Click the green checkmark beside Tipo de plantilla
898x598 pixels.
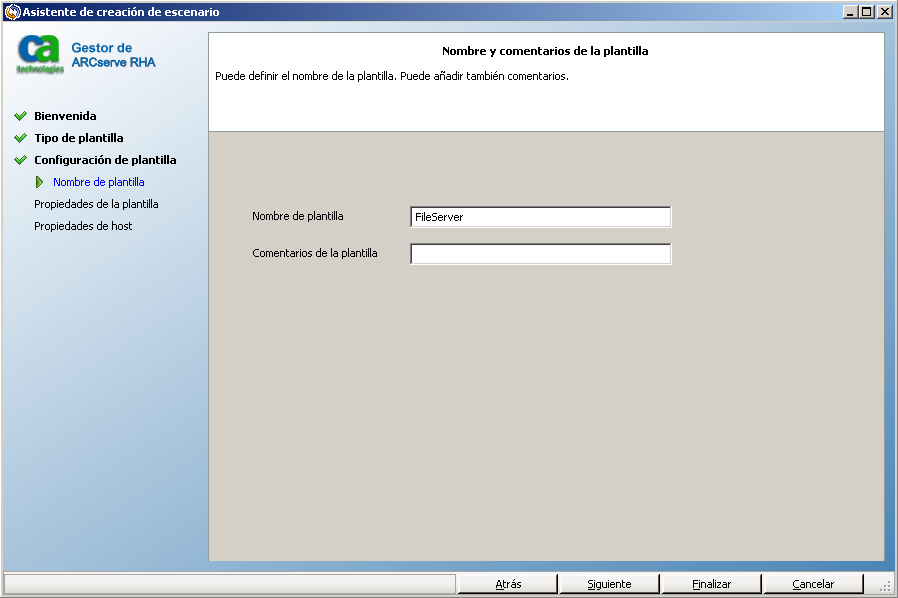coord(21,138)
